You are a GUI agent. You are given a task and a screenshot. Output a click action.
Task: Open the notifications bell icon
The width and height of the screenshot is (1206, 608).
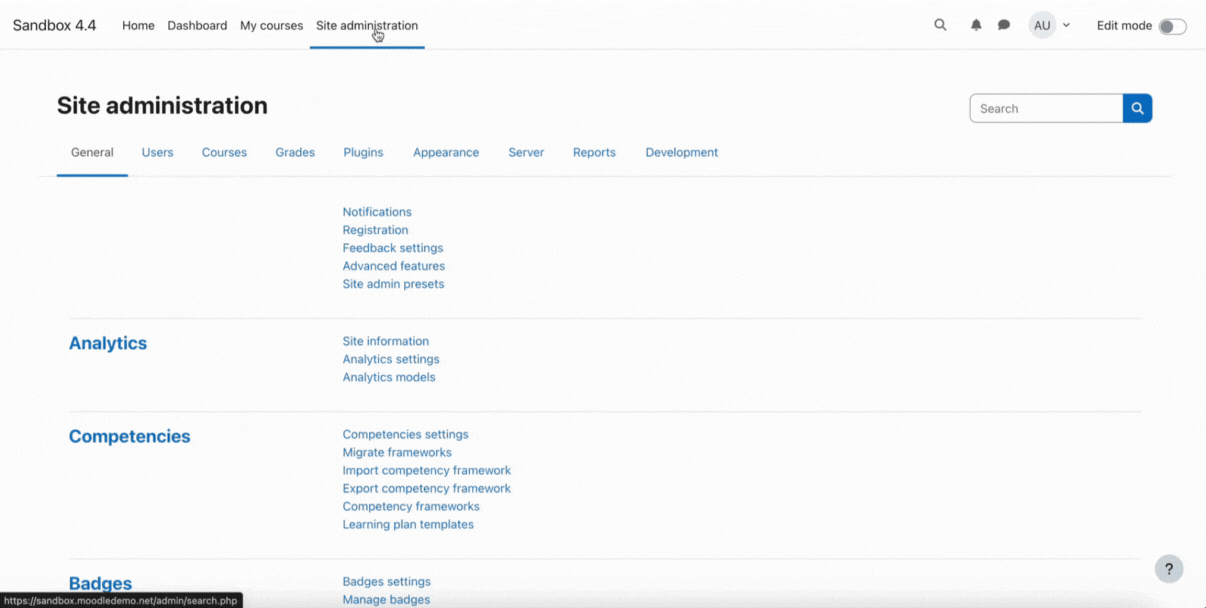pos(976,25)
